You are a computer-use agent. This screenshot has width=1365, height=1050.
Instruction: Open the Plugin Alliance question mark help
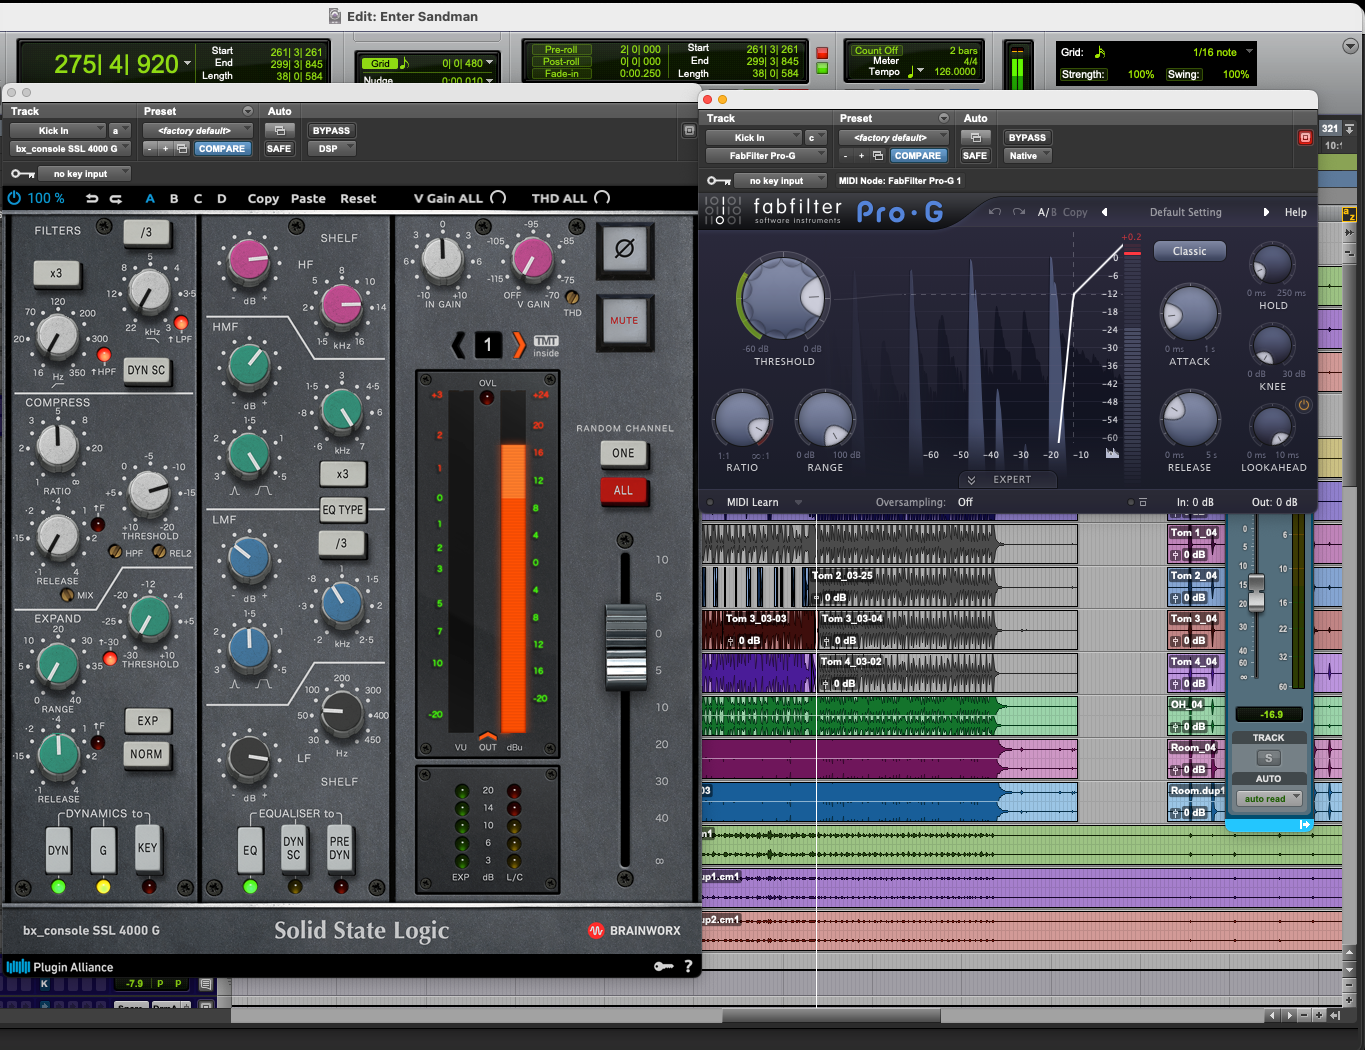click(x=688, y=966)
